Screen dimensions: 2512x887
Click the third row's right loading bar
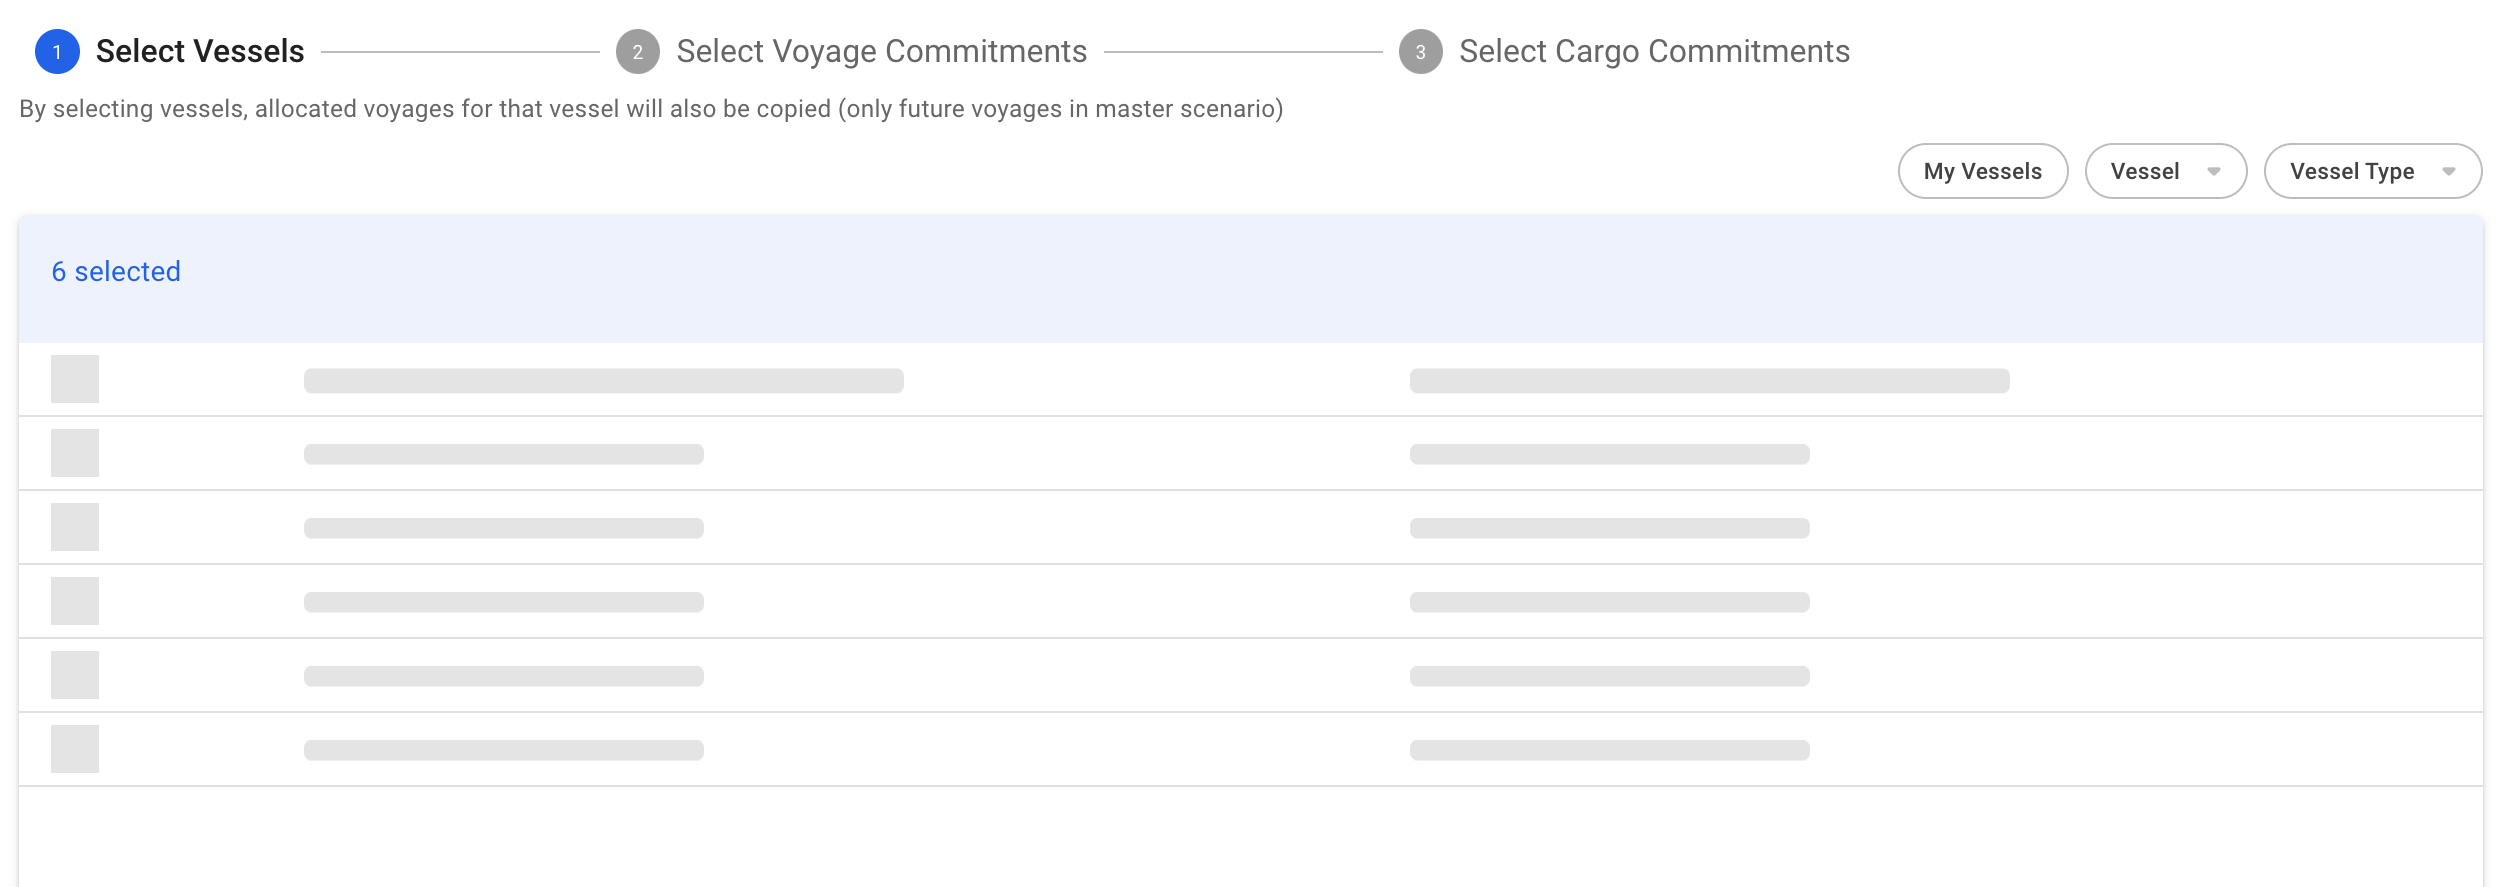click(1609, 528)
